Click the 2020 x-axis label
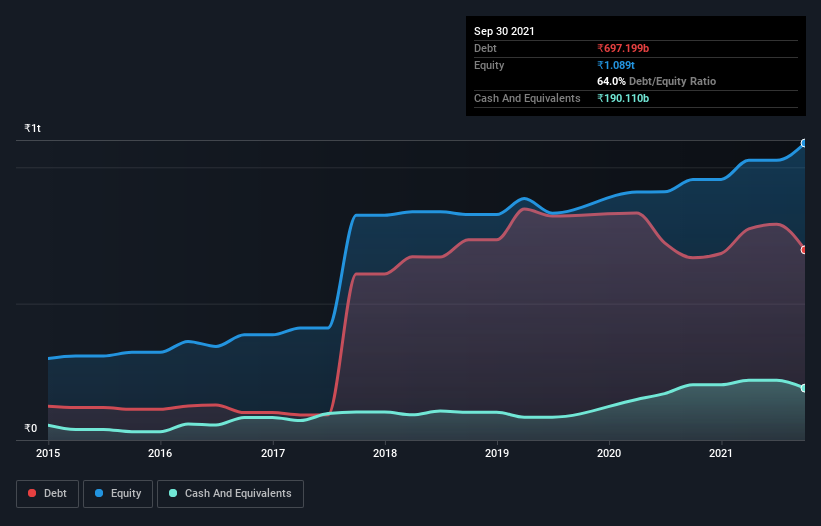Image resolution: width=821 pixels, height=526 pixels. pos(609,453)
